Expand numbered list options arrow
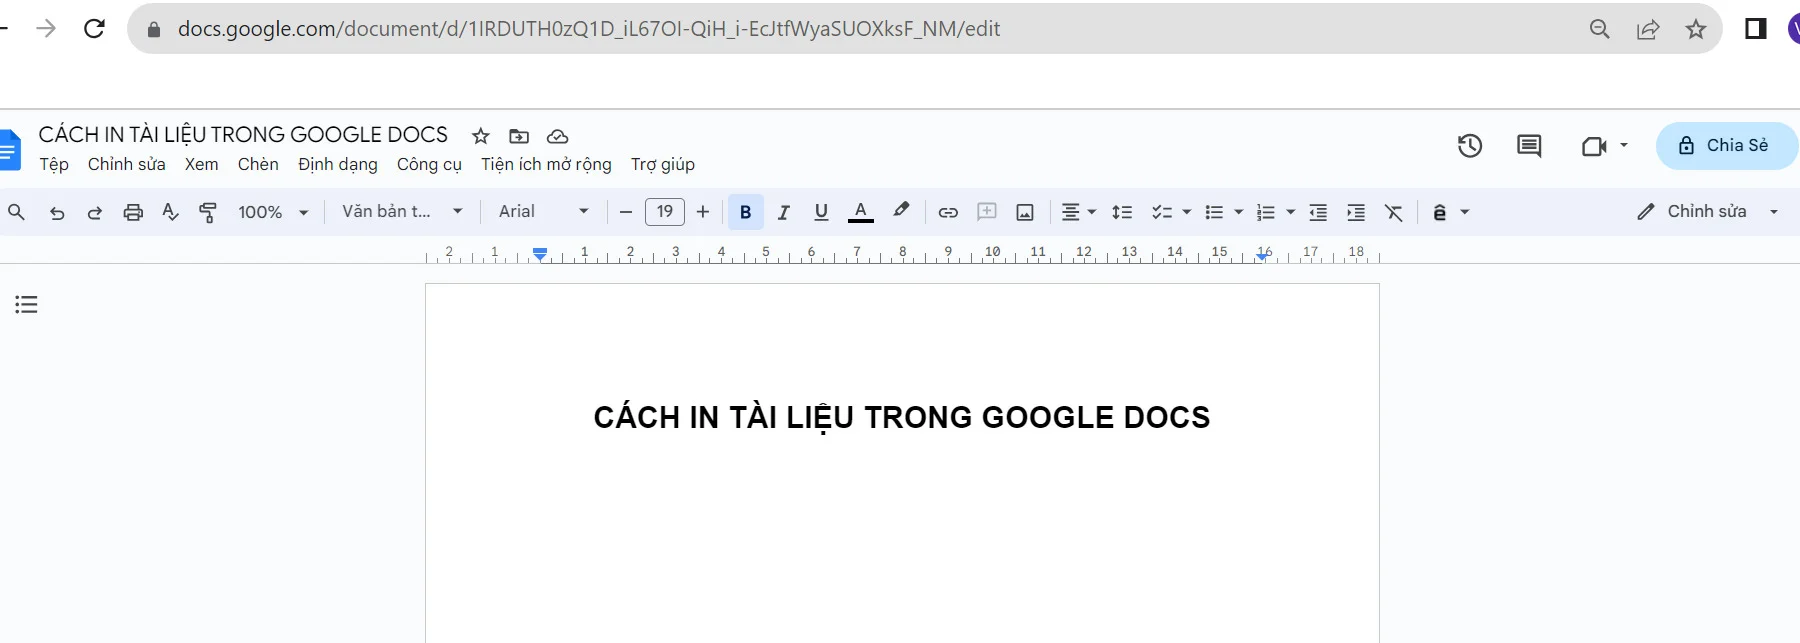The width and height of the screenshot is (1800, 643). click(x=1291, y=212)
